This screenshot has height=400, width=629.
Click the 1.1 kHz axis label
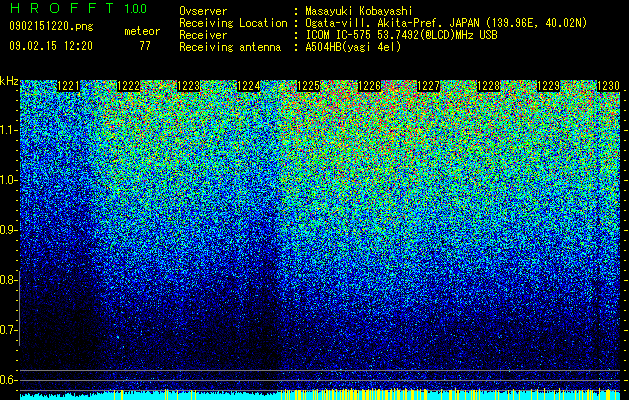(8, 130)
